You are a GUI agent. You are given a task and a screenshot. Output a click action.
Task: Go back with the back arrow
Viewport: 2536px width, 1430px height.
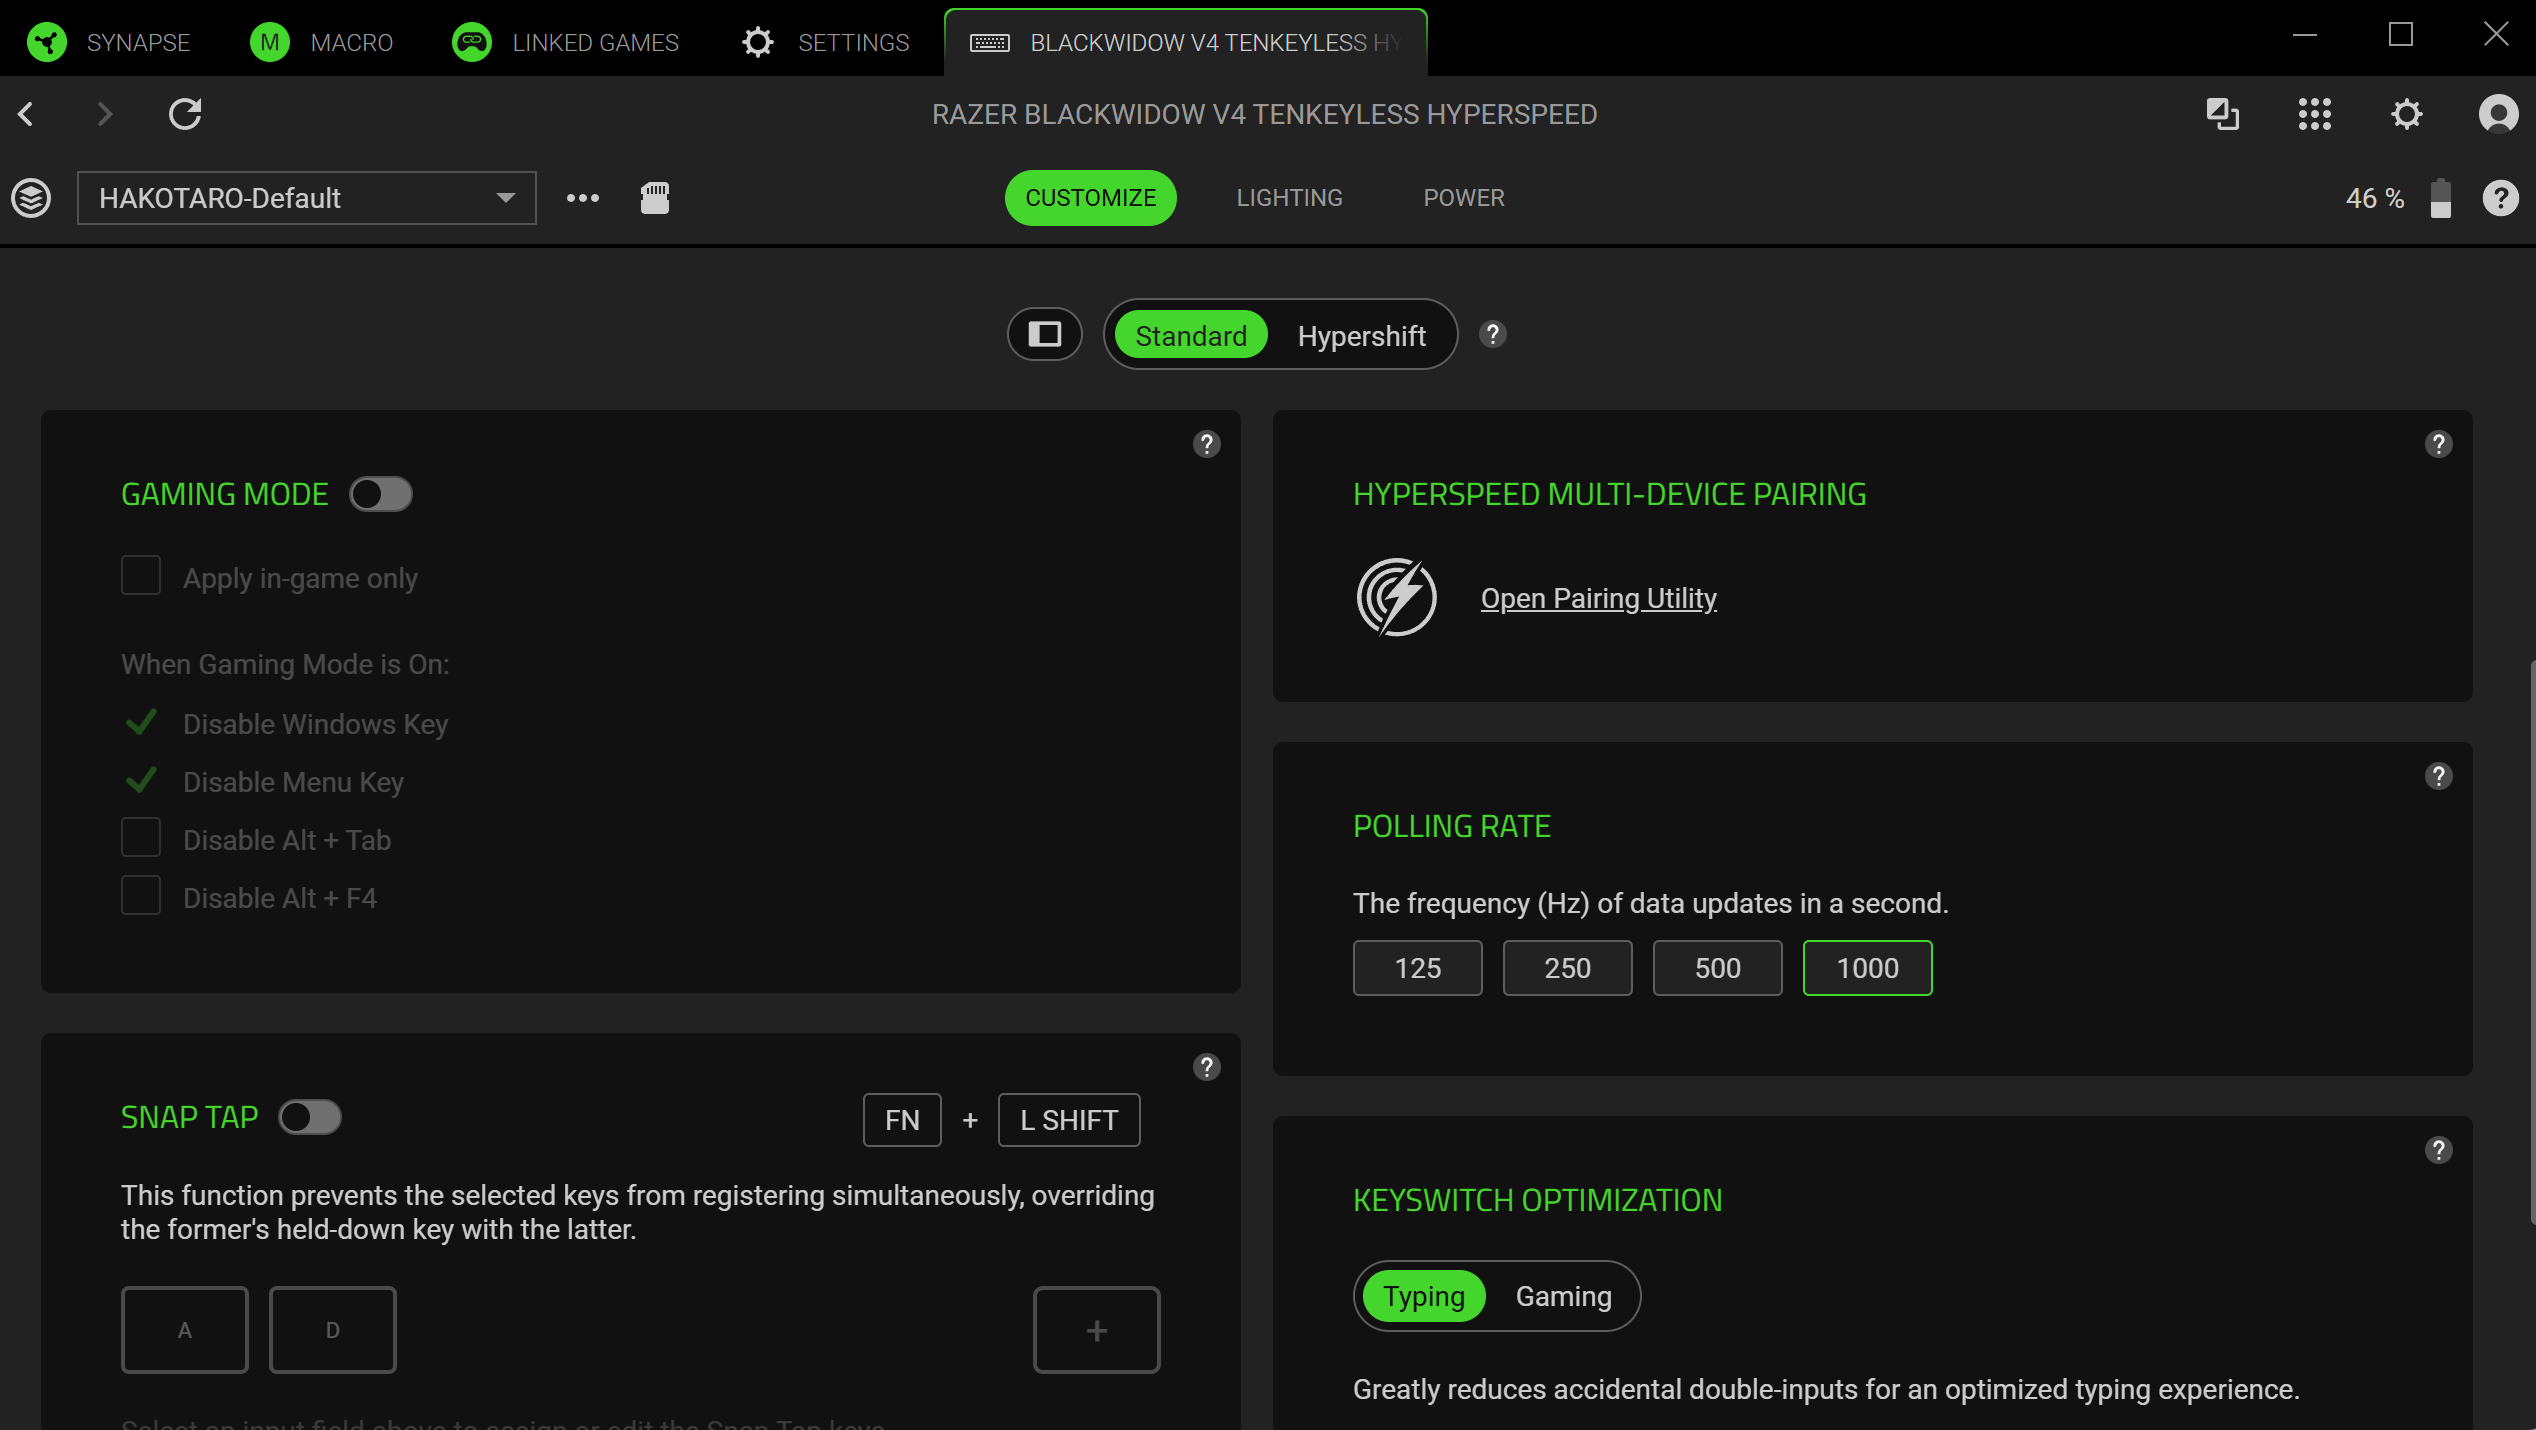(27, 114)
